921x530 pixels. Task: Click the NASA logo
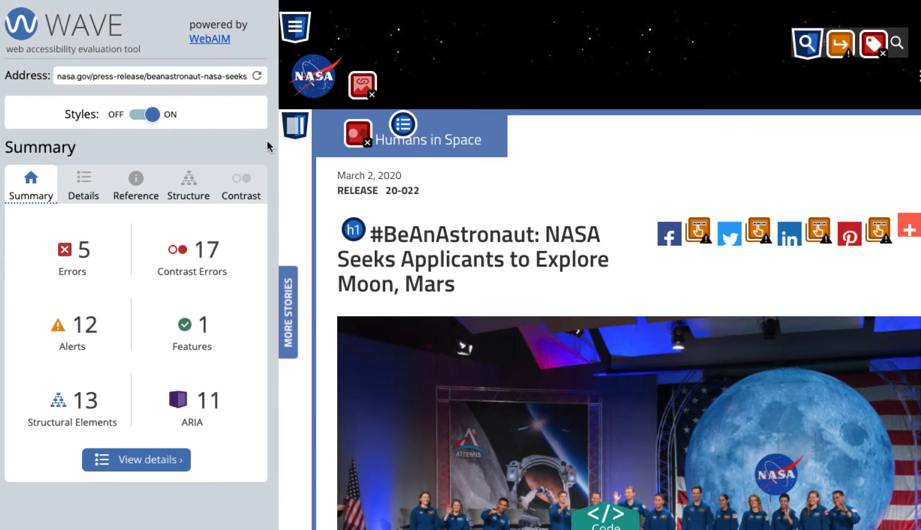tap(313, 77)
